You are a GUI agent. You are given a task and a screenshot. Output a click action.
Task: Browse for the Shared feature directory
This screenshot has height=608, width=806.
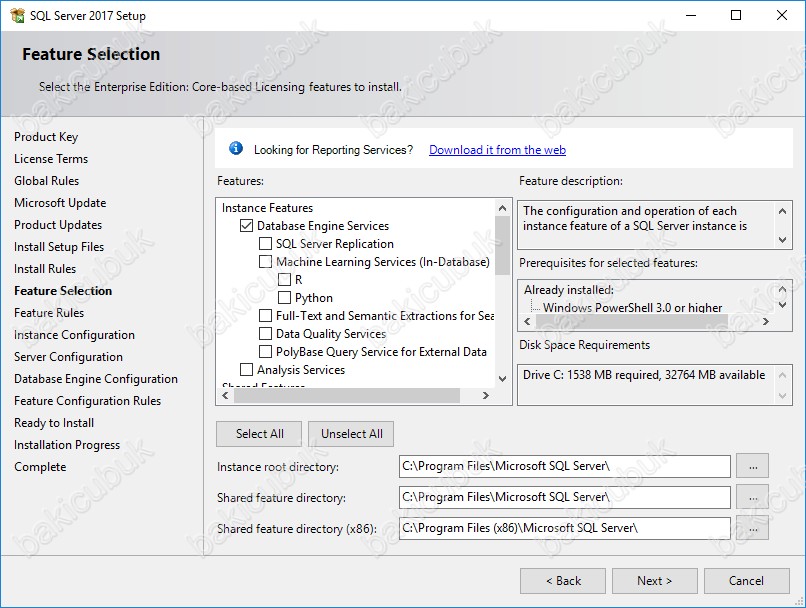(753, 498)
